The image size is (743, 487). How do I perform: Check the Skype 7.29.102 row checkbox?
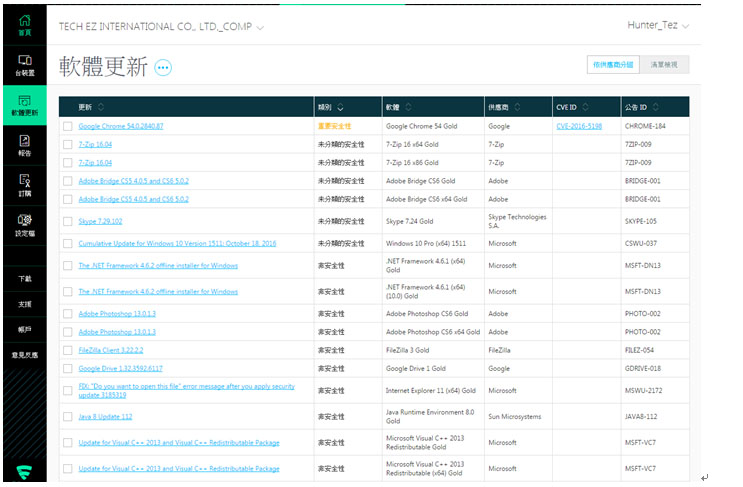point(68,221)
